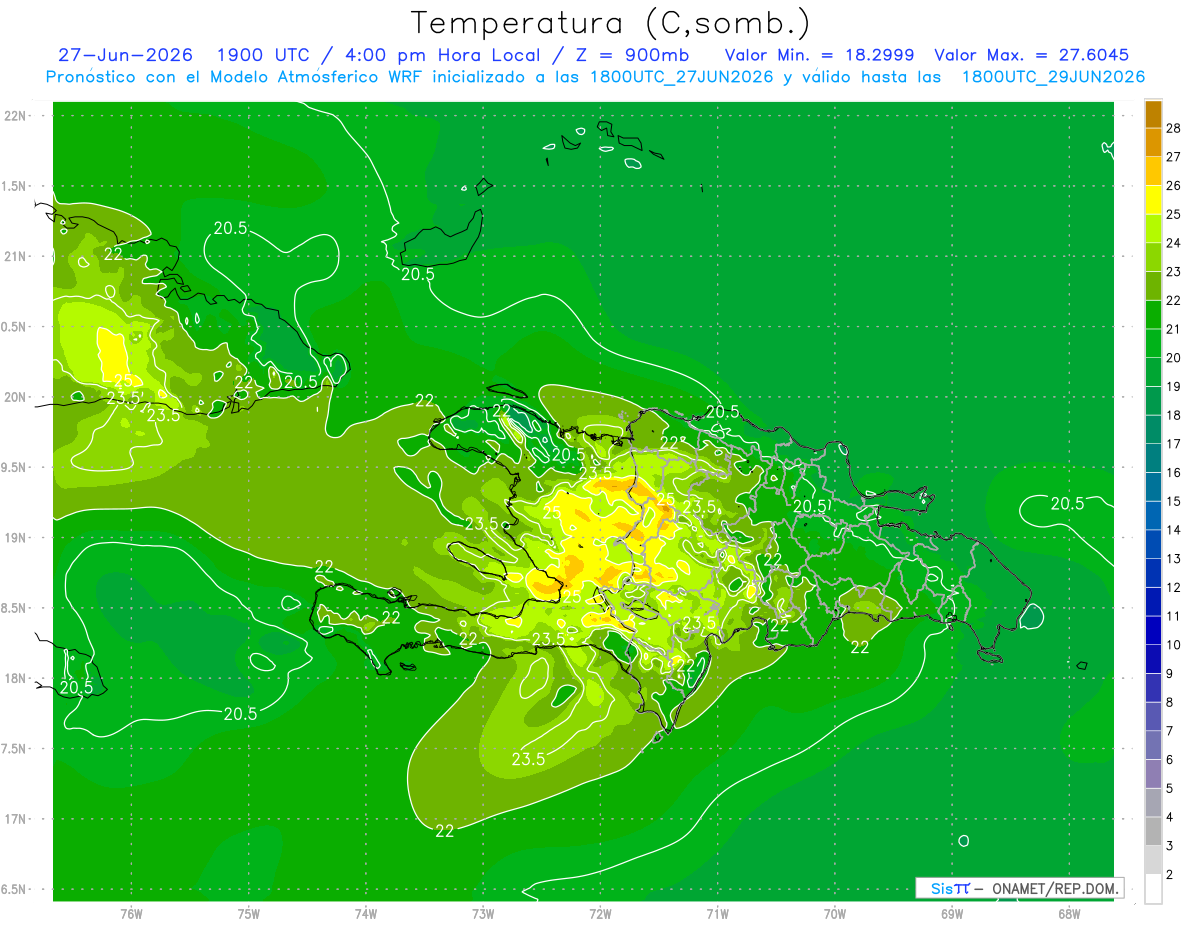The height and width of the screenshot is (927, 1200).
Task: Click the 68W longitude axis label
Action: [x=1069, y=914]
